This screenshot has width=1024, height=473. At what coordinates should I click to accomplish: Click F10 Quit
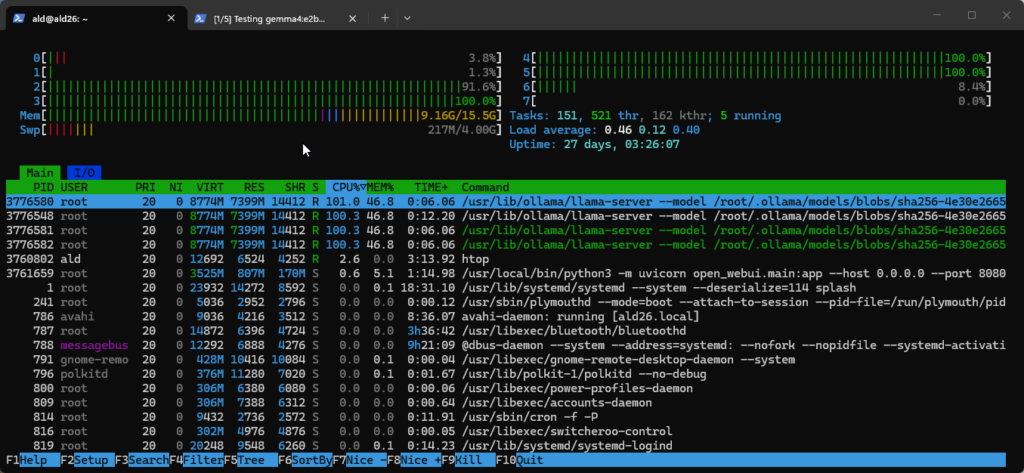pos(519,460)
